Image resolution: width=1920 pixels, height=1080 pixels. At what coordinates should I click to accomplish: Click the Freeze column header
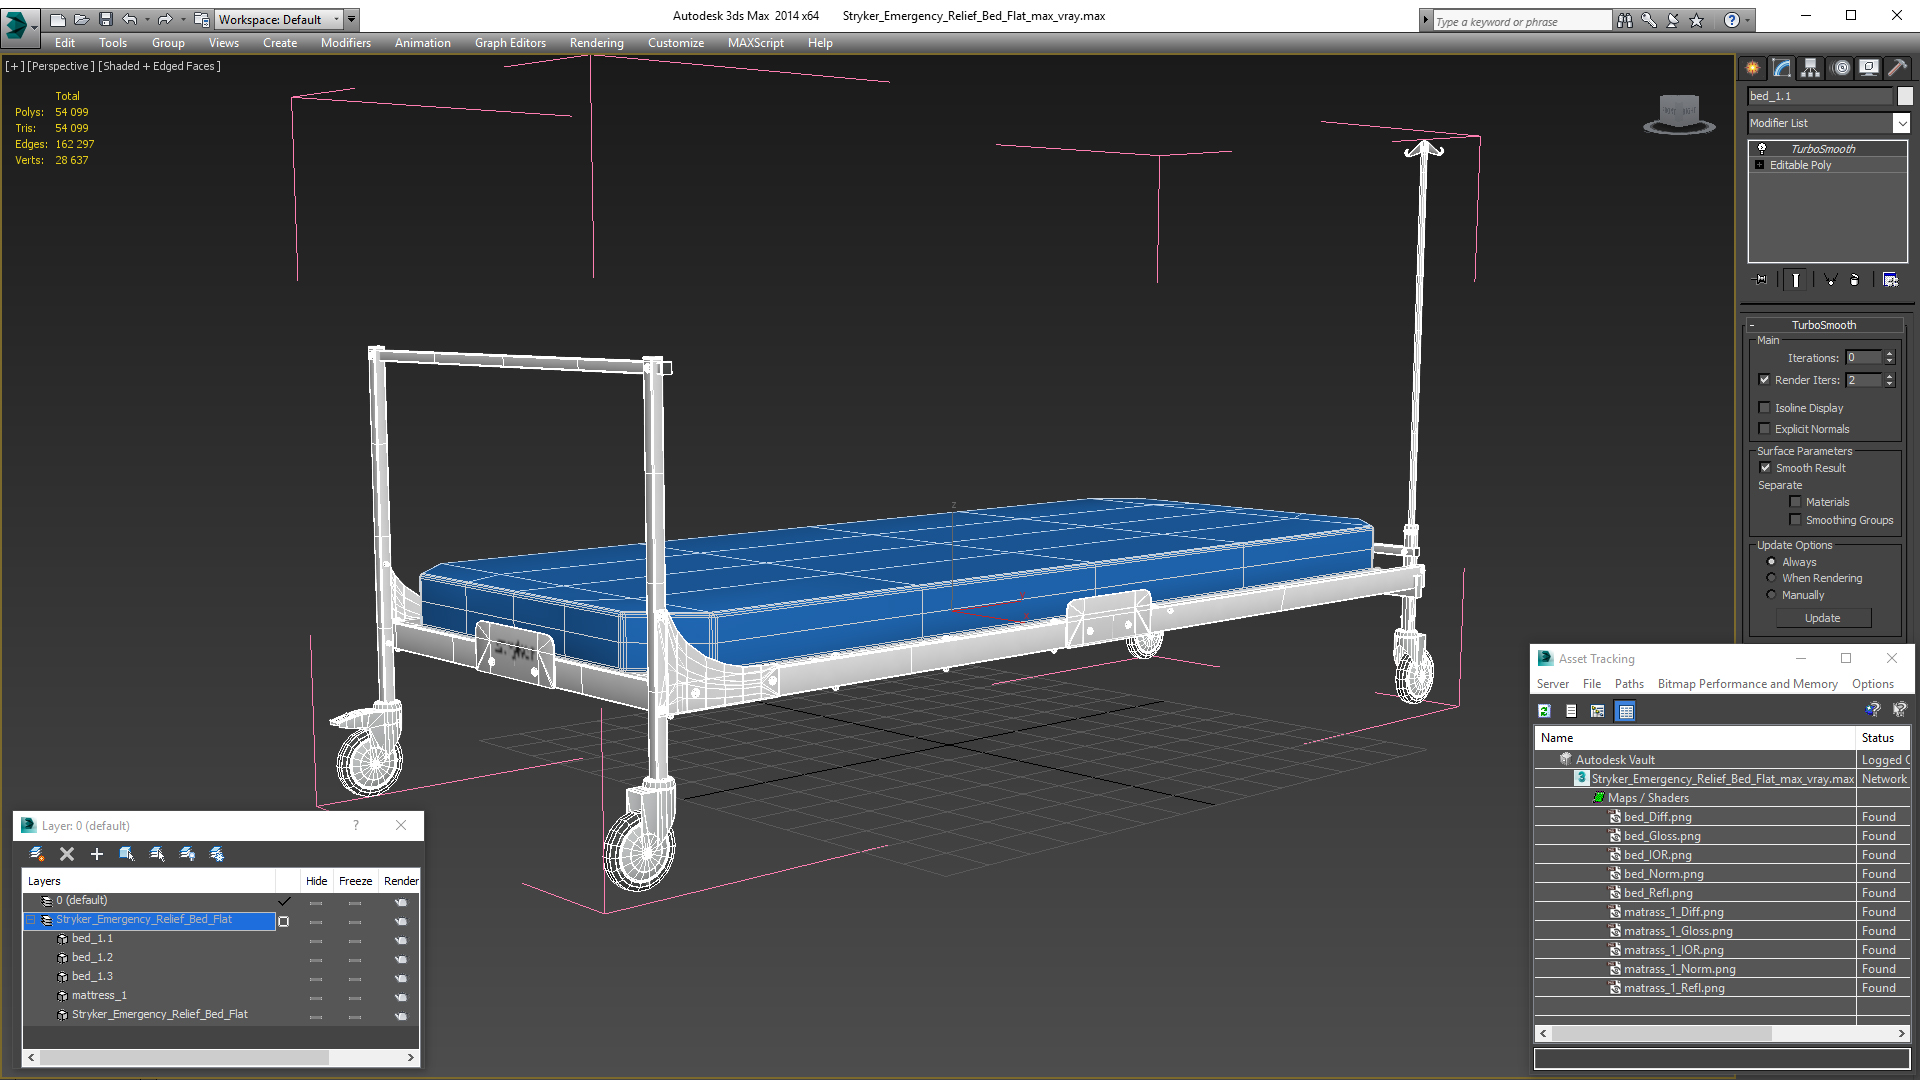[x=355, y=881]
